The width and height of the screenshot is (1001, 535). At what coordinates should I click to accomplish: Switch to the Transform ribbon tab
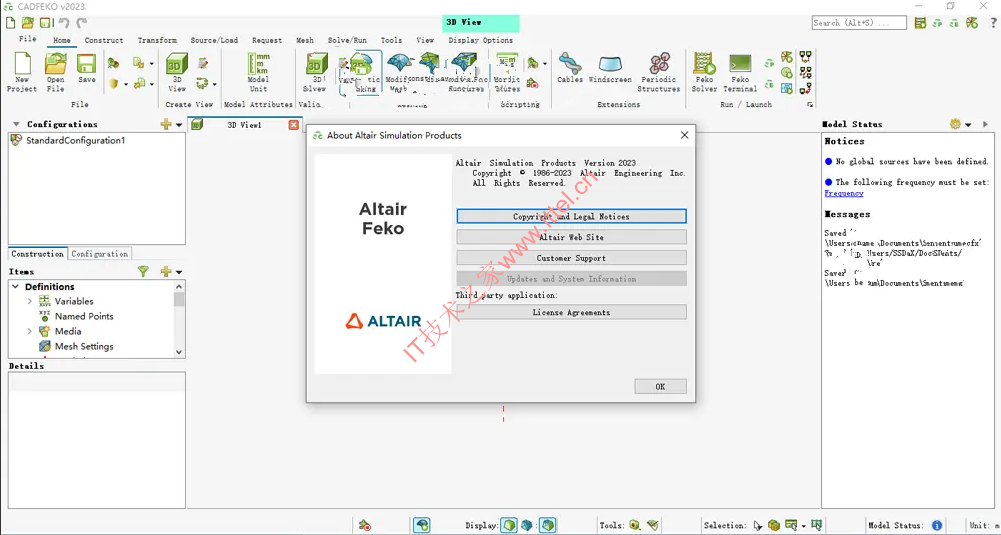[157, 40]
